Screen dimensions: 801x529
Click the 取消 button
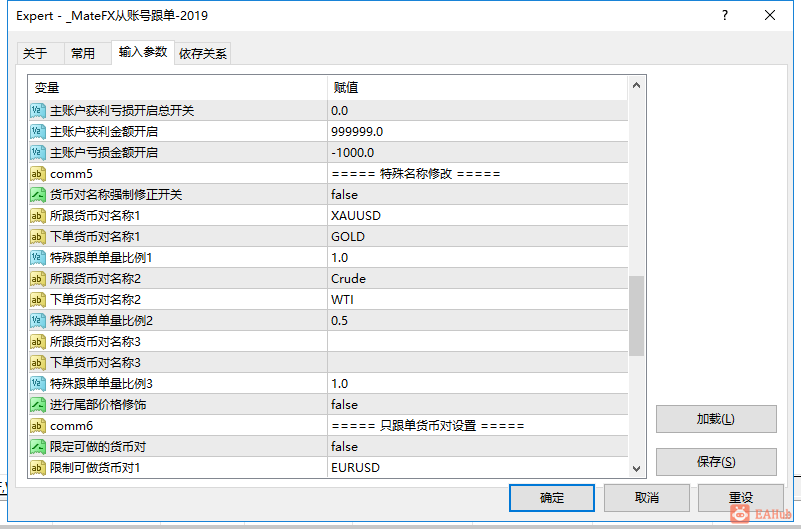[647, 497]
